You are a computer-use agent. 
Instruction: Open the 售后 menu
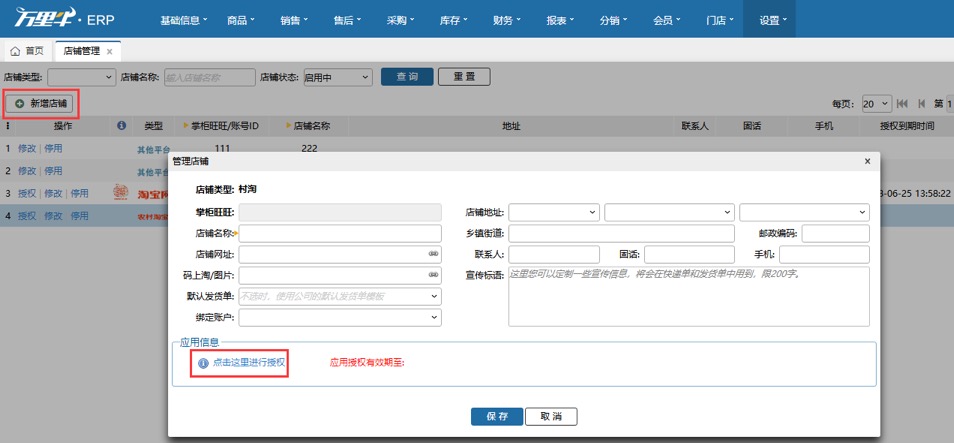click(x=347, y=19)
